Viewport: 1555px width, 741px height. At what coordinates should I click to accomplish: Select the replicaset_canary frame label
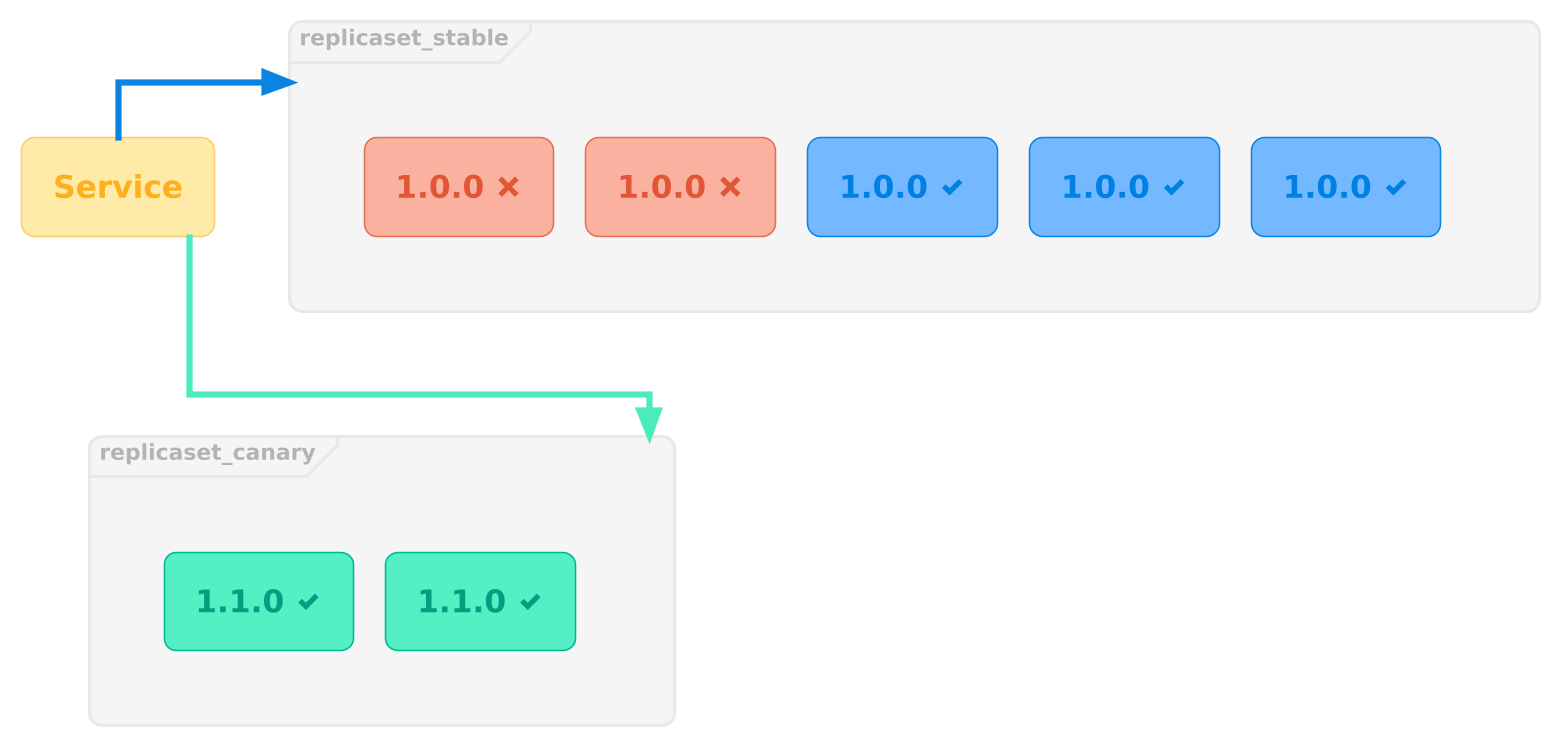[207, 453]
